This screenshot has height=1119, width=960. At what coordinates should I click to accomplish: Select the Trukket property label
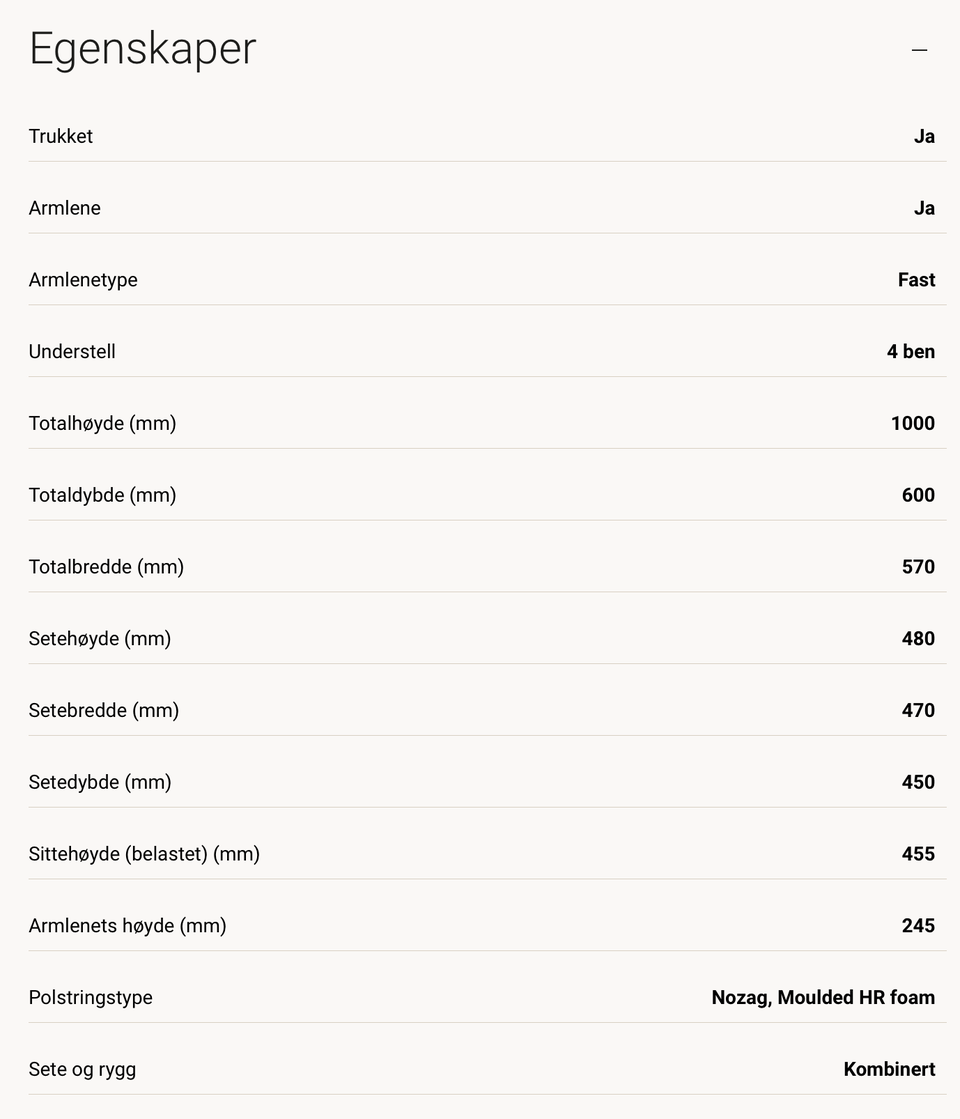tap(61, 136)
